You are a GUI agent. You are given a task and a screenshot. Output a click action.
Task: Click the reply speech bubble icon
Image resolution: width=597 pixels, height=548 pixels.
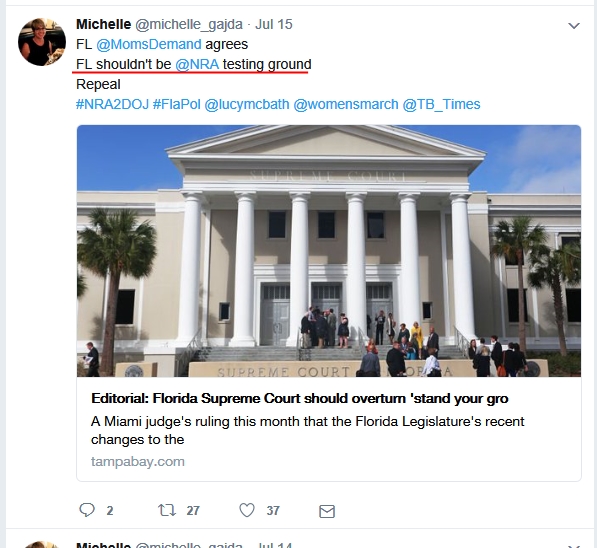click(86, 510)
